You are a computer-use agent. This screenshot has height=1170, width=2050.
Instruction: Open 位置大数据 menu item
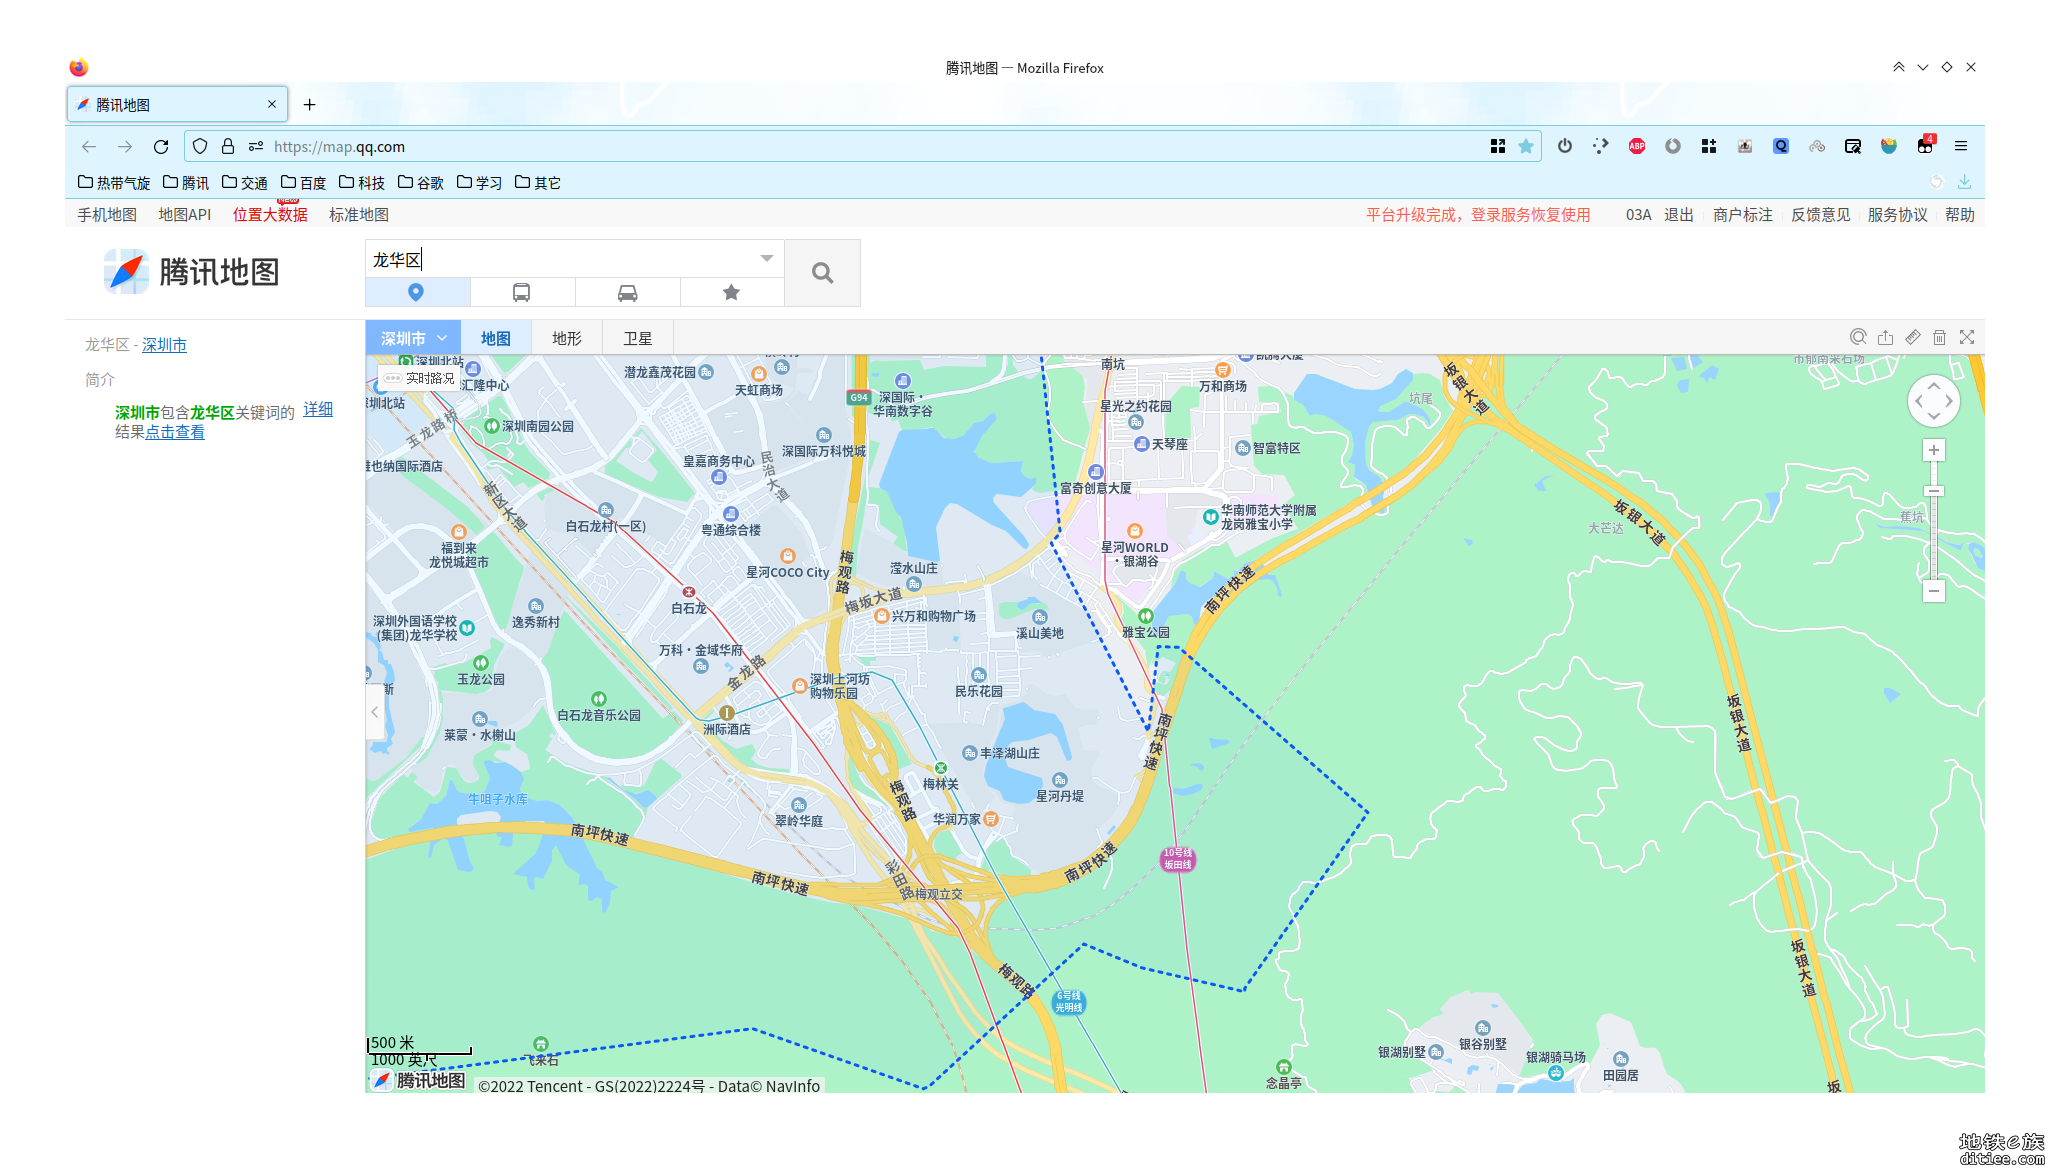(x=270, y=214)
